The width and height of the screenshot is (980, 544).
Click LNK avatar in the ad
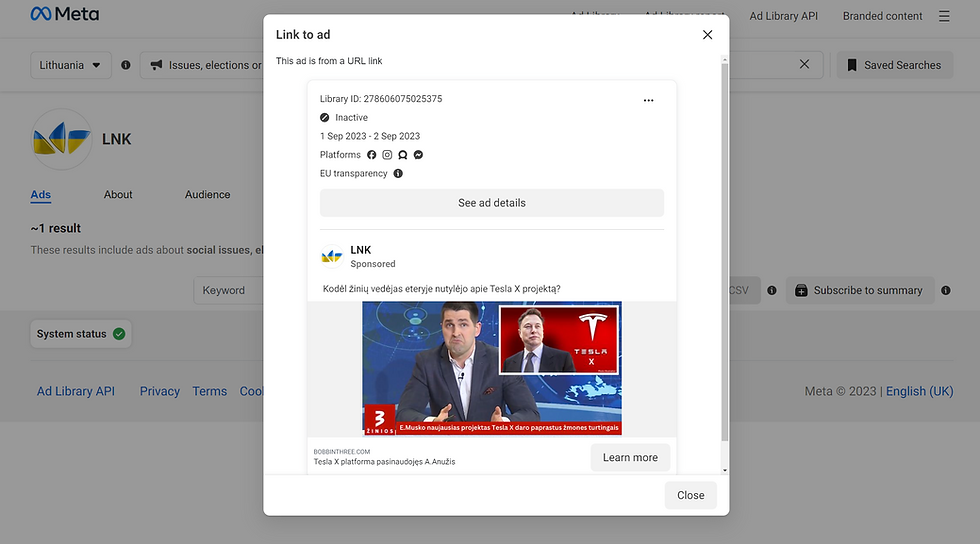point(331,256)
